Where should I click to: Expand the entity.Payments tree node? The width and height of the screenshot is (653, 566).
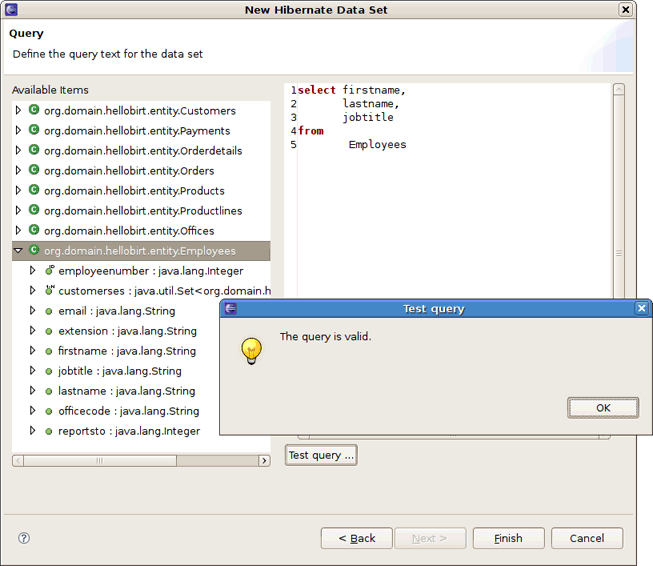pos(18,130)
